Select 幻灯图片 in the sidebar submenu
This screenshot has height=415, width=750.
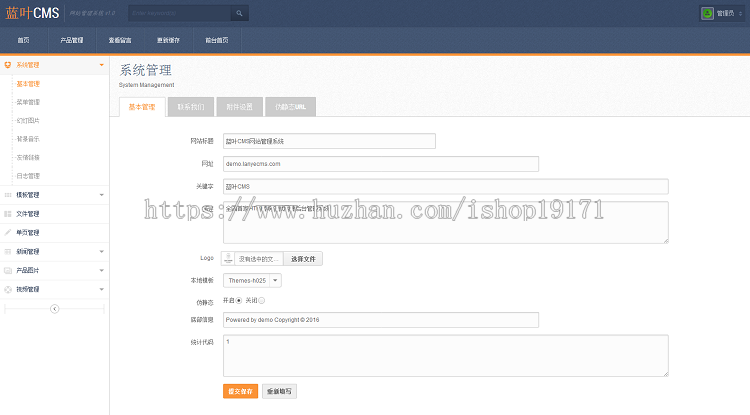click(x=28, y=121)
